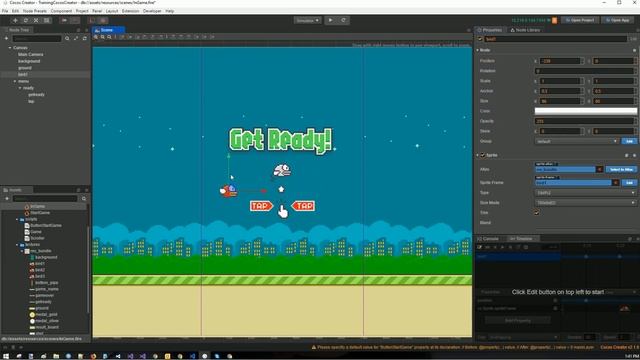
Task: Click the Open App button
Action: coord(618,20)
